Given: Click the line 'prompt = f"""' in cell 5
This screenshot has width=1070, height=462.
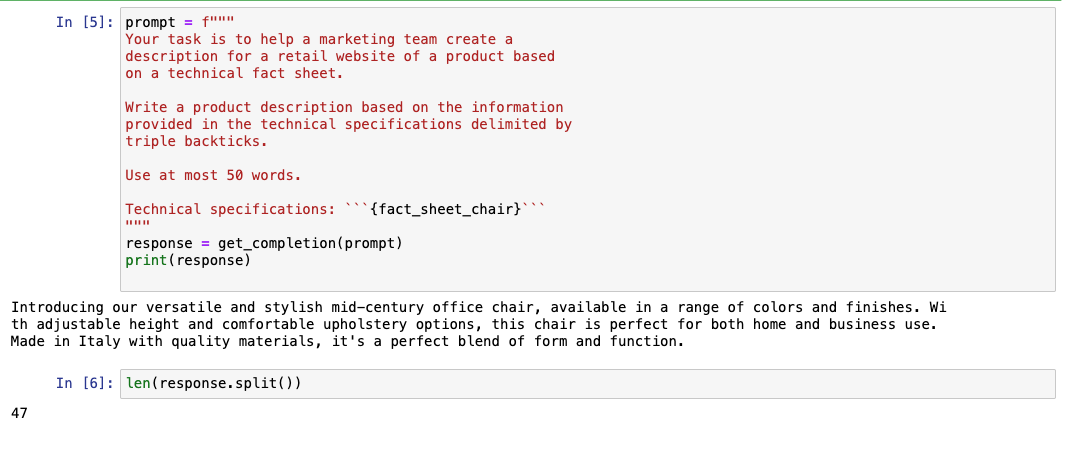Looking at the screenshot, I should [180, 22].
